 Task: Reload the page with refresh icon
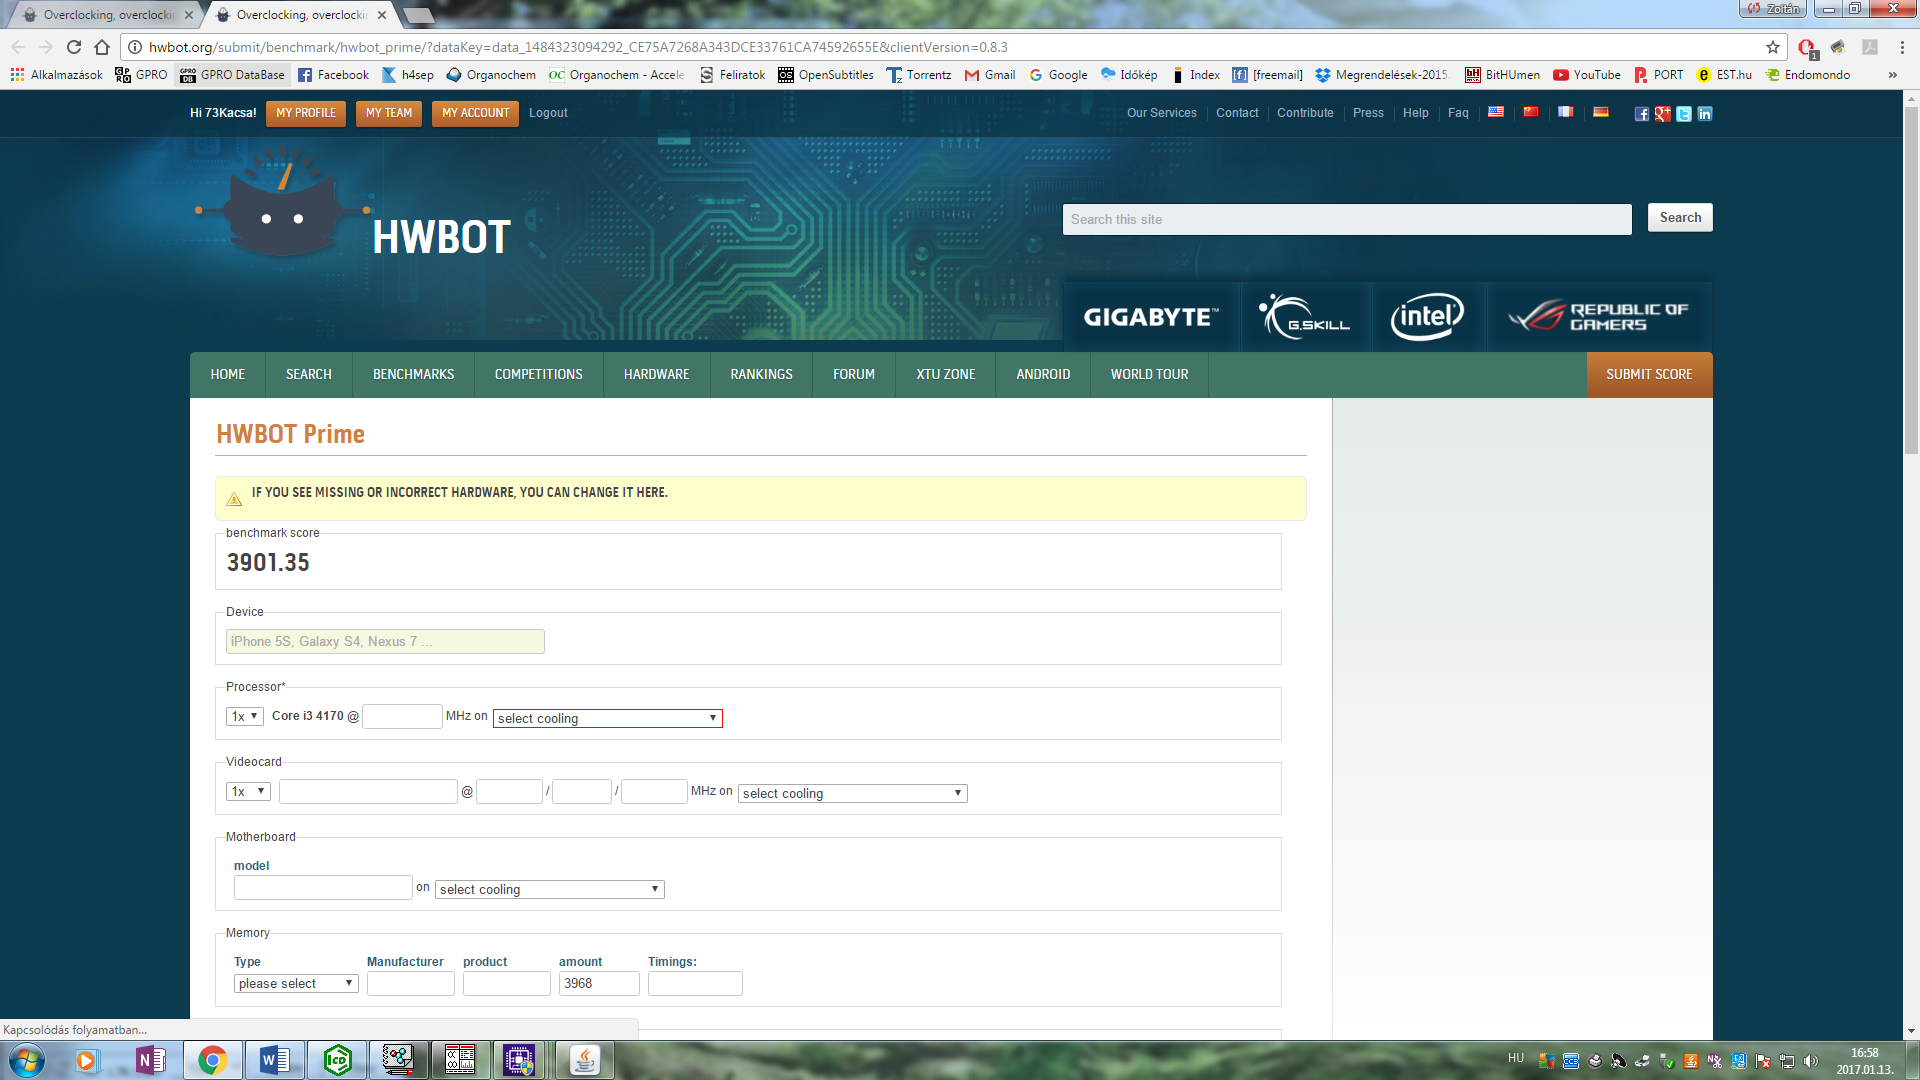coord(74,47)
